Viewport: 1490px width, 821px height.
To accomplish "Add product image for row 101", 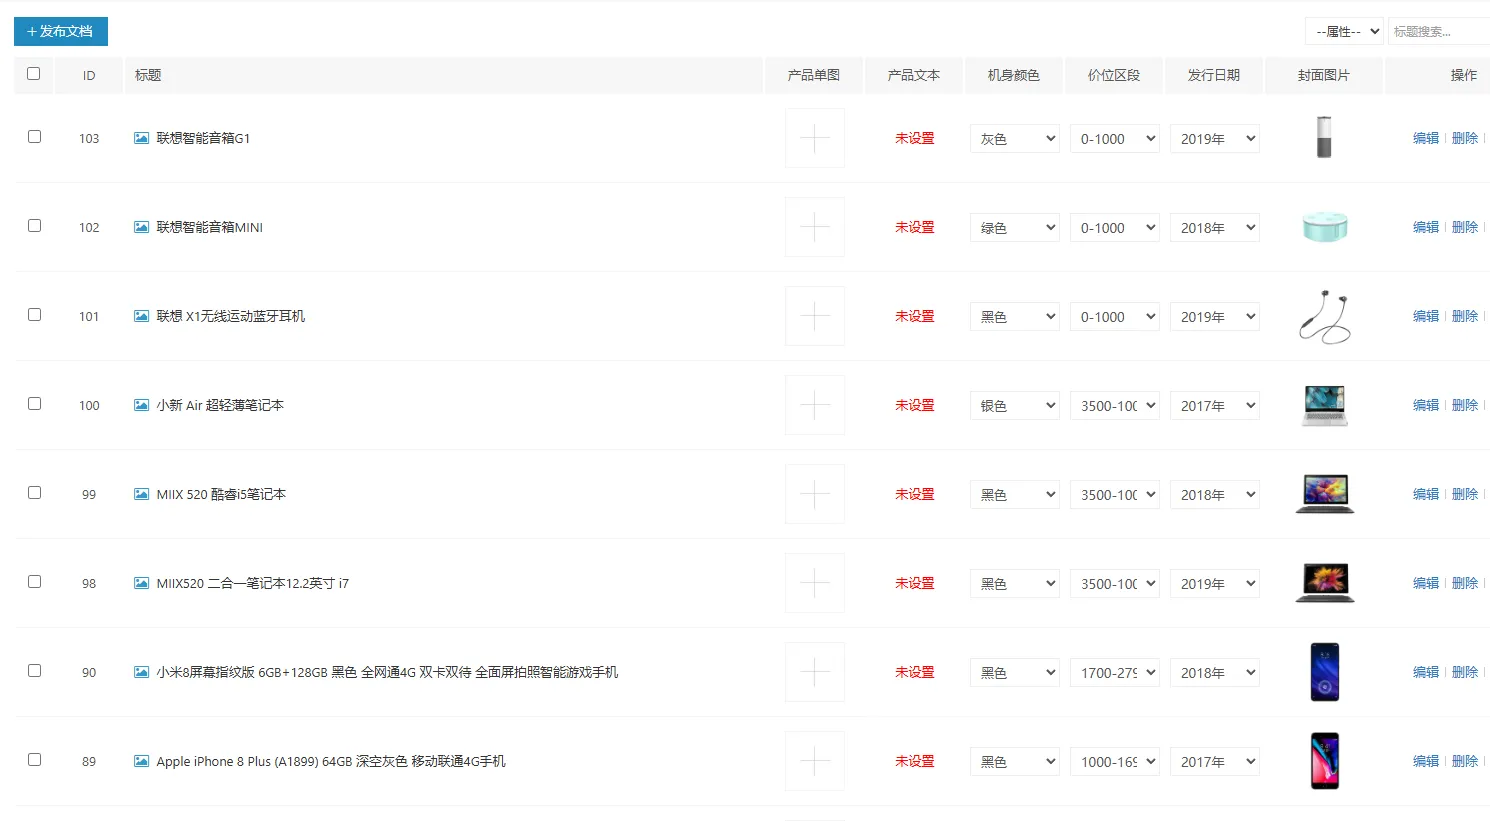I will [815, 316].
